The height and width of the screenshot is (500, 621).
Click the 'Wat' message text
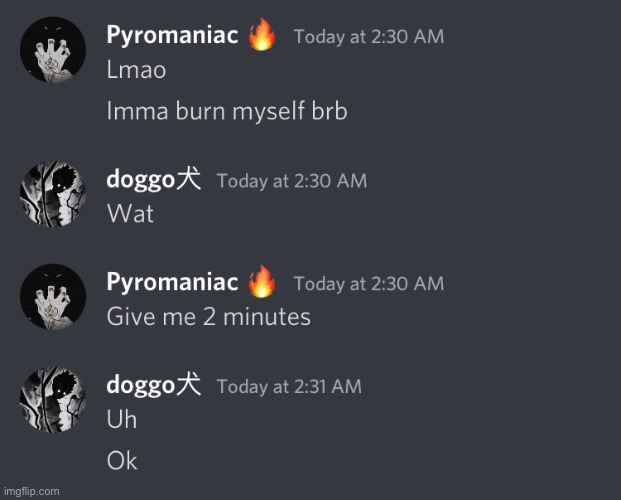tap(130, 214)
